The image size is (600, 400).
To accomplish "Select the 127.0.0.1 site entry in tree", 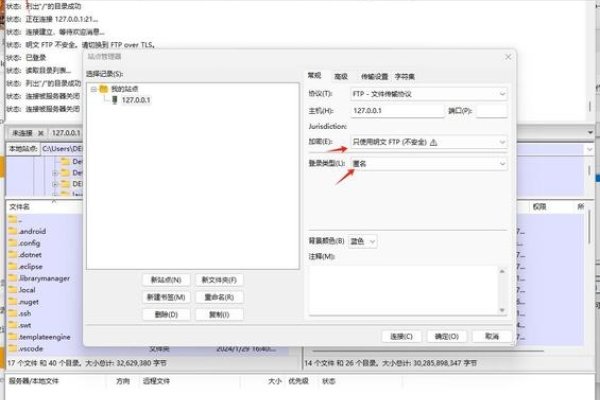I will pyautogui.click(x=136, y=100).
